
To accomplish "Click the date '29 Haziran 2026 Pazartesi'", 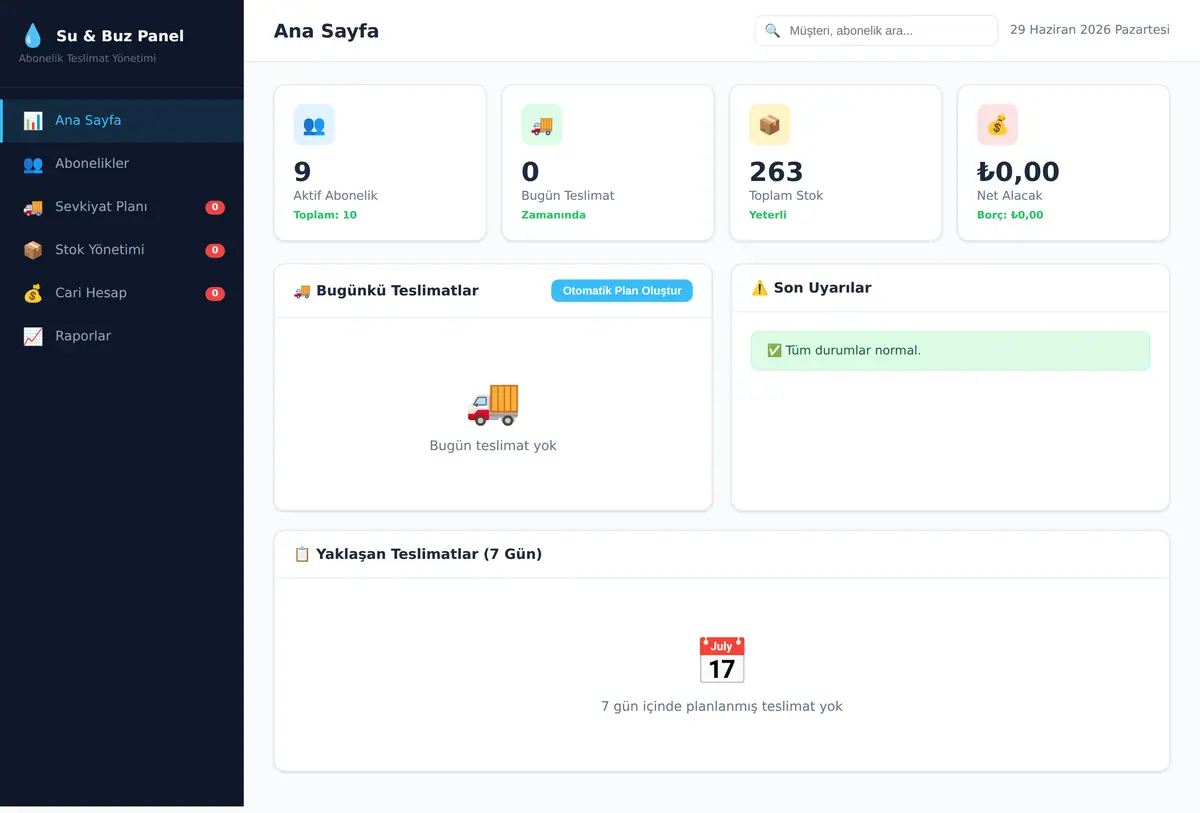I will [1090, 30].
